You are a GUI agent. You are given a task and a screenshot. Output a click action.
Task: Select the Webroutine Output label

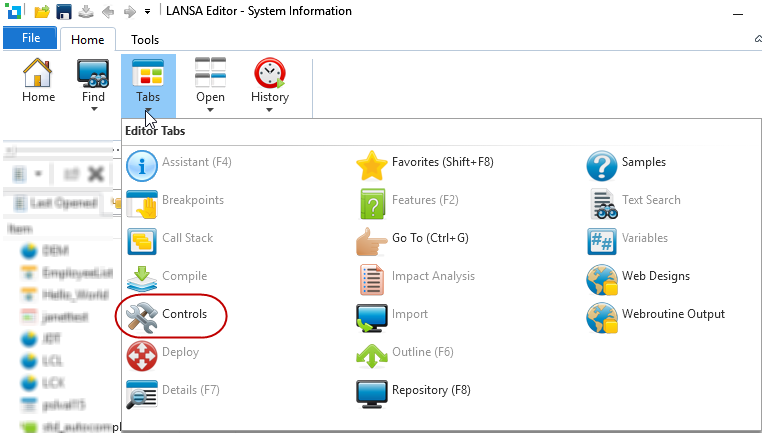click(x=673, y=314)
